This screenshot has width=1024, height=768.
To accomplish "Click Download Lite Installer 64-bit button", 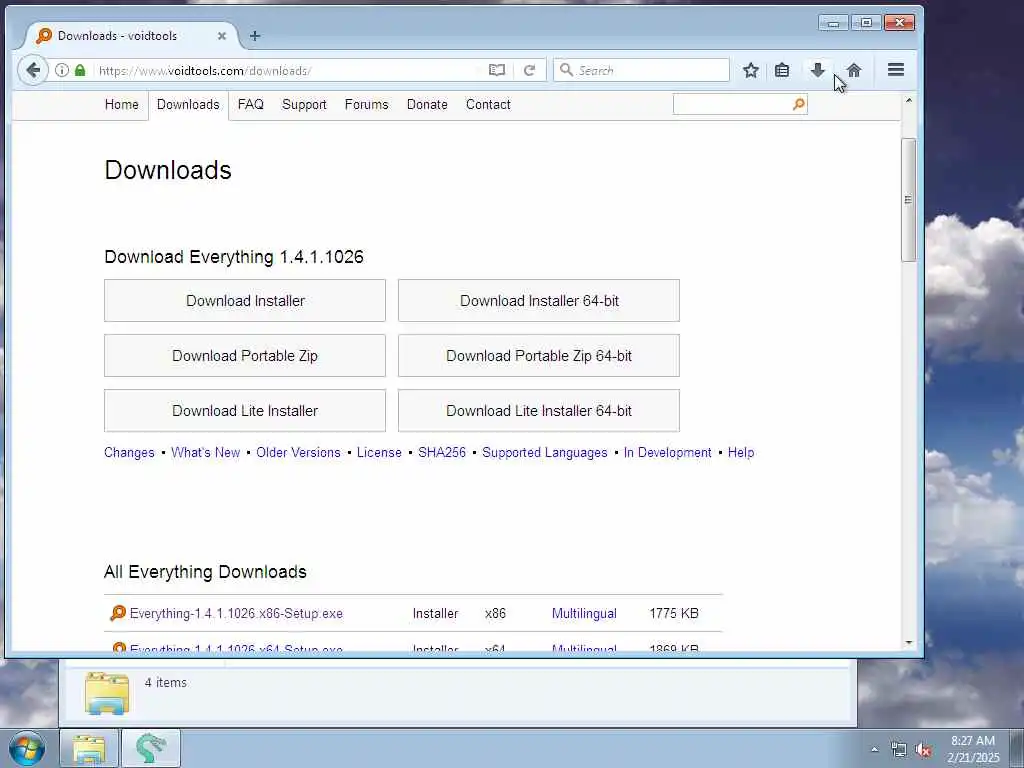I will click(x=539, y=410).
